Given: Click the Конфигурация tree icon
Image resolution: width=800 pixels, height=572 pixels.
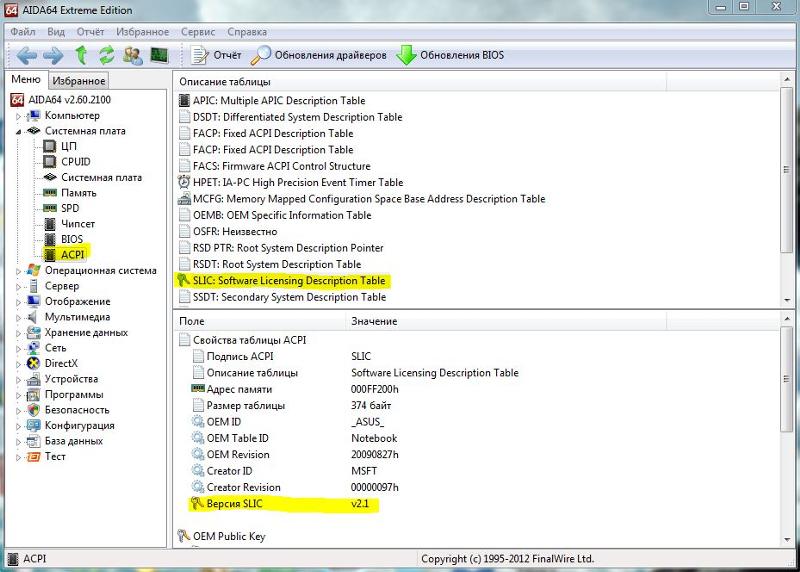Looking at the screenshot, I should click(34, 426).
